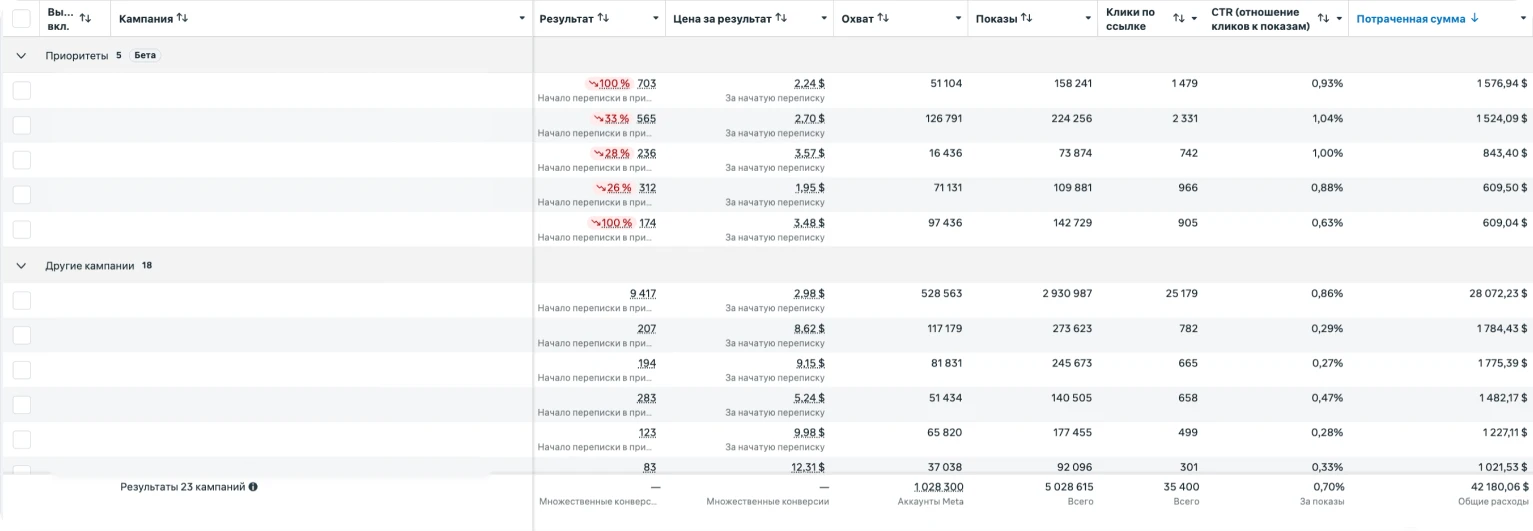Sort by the Вы... вкл. column arrows

(x=84, y=19)
